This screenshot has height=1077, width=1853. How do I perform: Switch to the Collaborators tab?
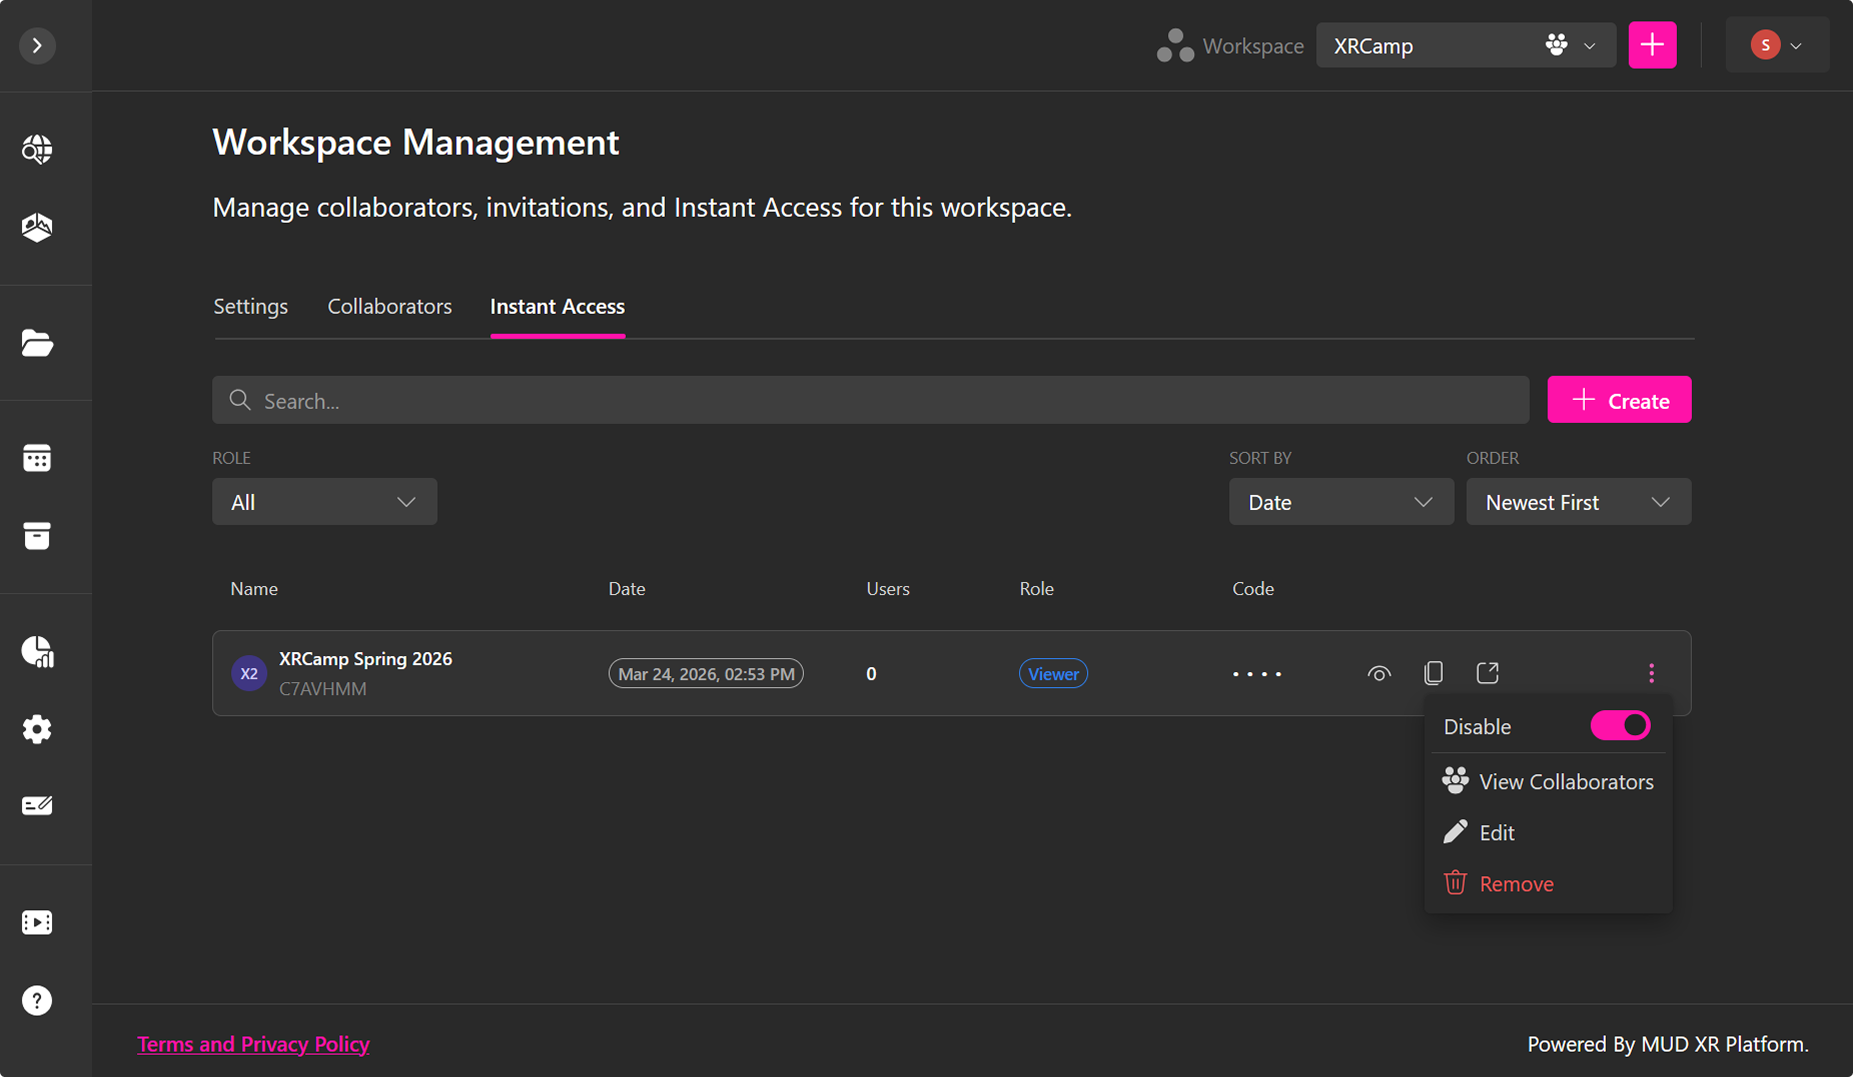click(389, 306)
